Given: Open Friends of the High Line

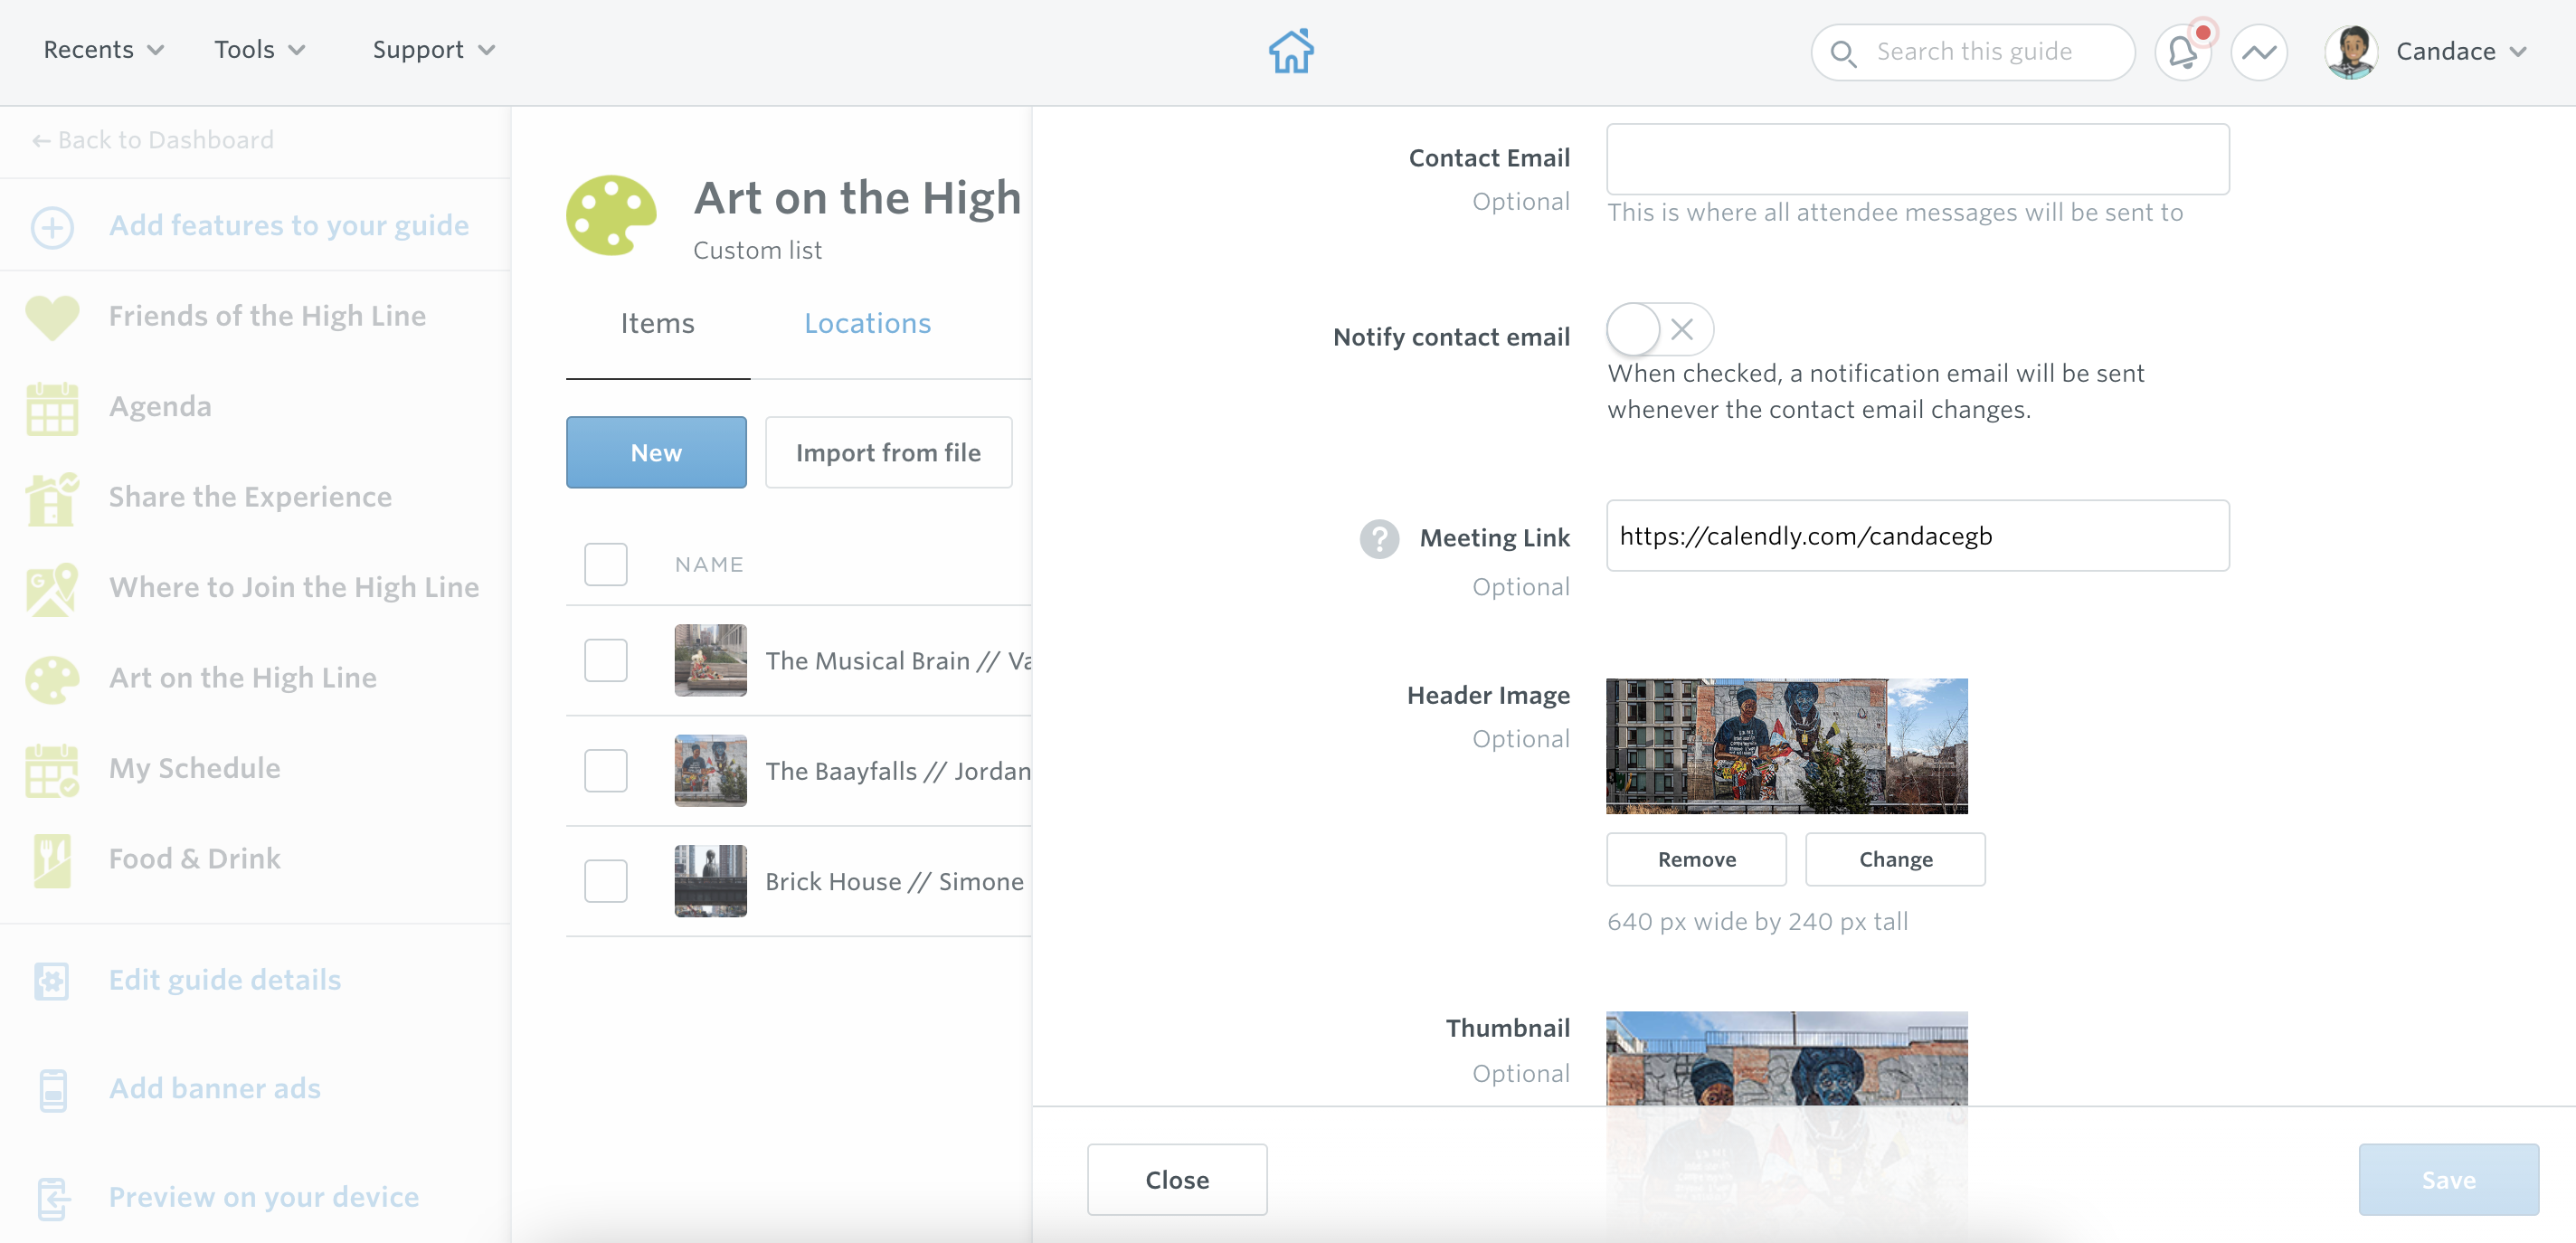Looking at the screenshot, I should click(267, 316).
